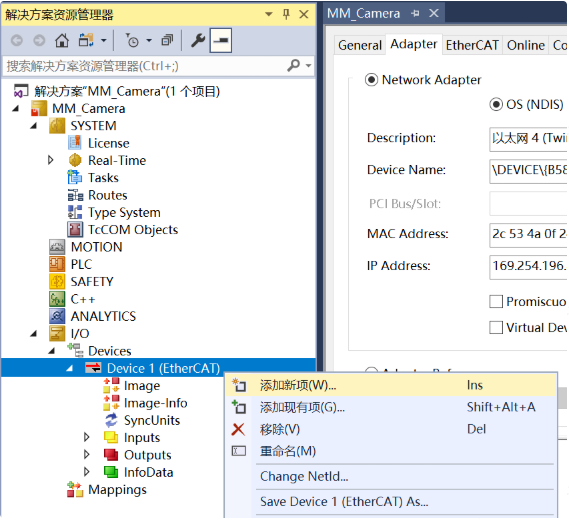Select the Network Adapter radio button
The image size is (569, 522).
(x=371, y=79)
